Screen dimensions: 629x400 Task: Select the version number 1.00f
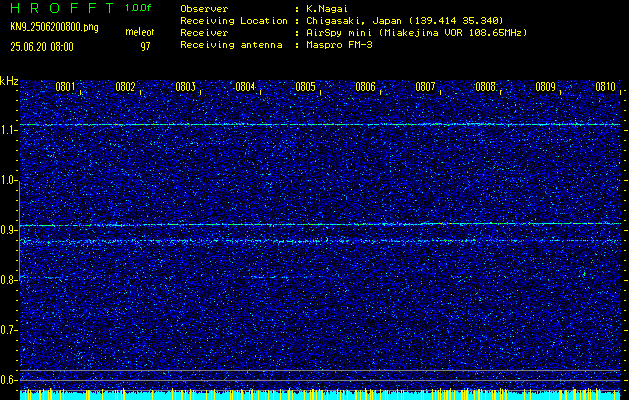(138, 8)
